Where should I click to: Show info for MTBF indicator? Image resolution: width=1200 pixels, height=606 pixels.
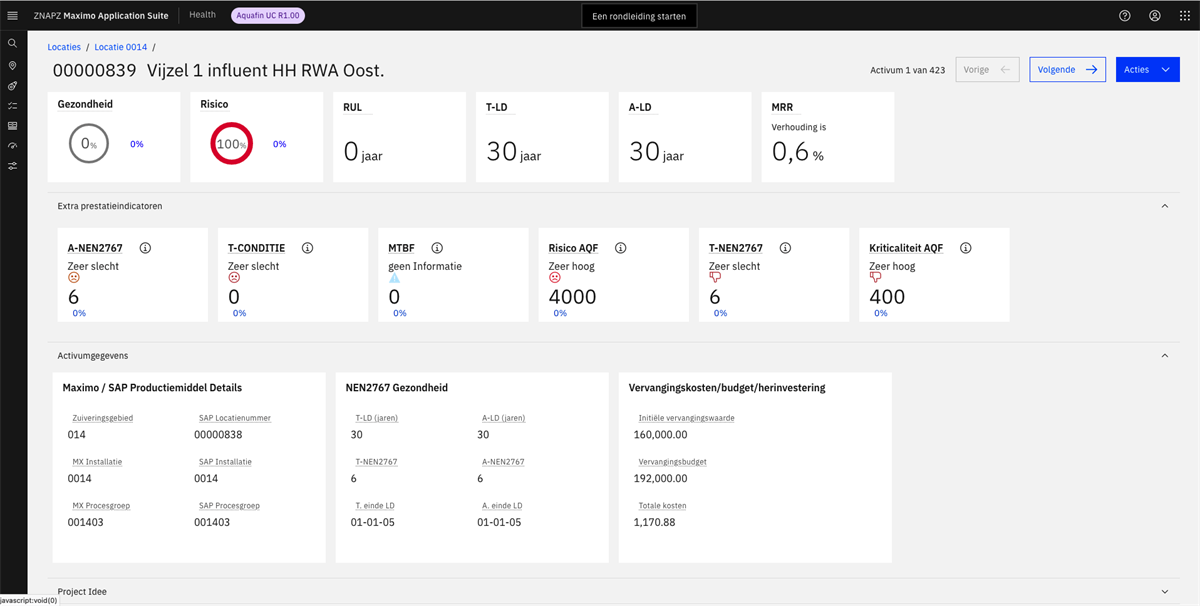click(437, 248)
